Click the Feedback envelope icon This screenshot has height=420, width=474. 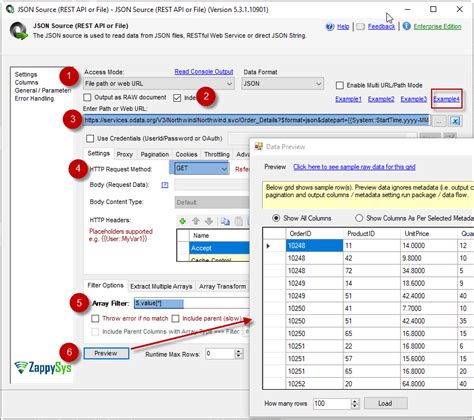pos(360,27)
